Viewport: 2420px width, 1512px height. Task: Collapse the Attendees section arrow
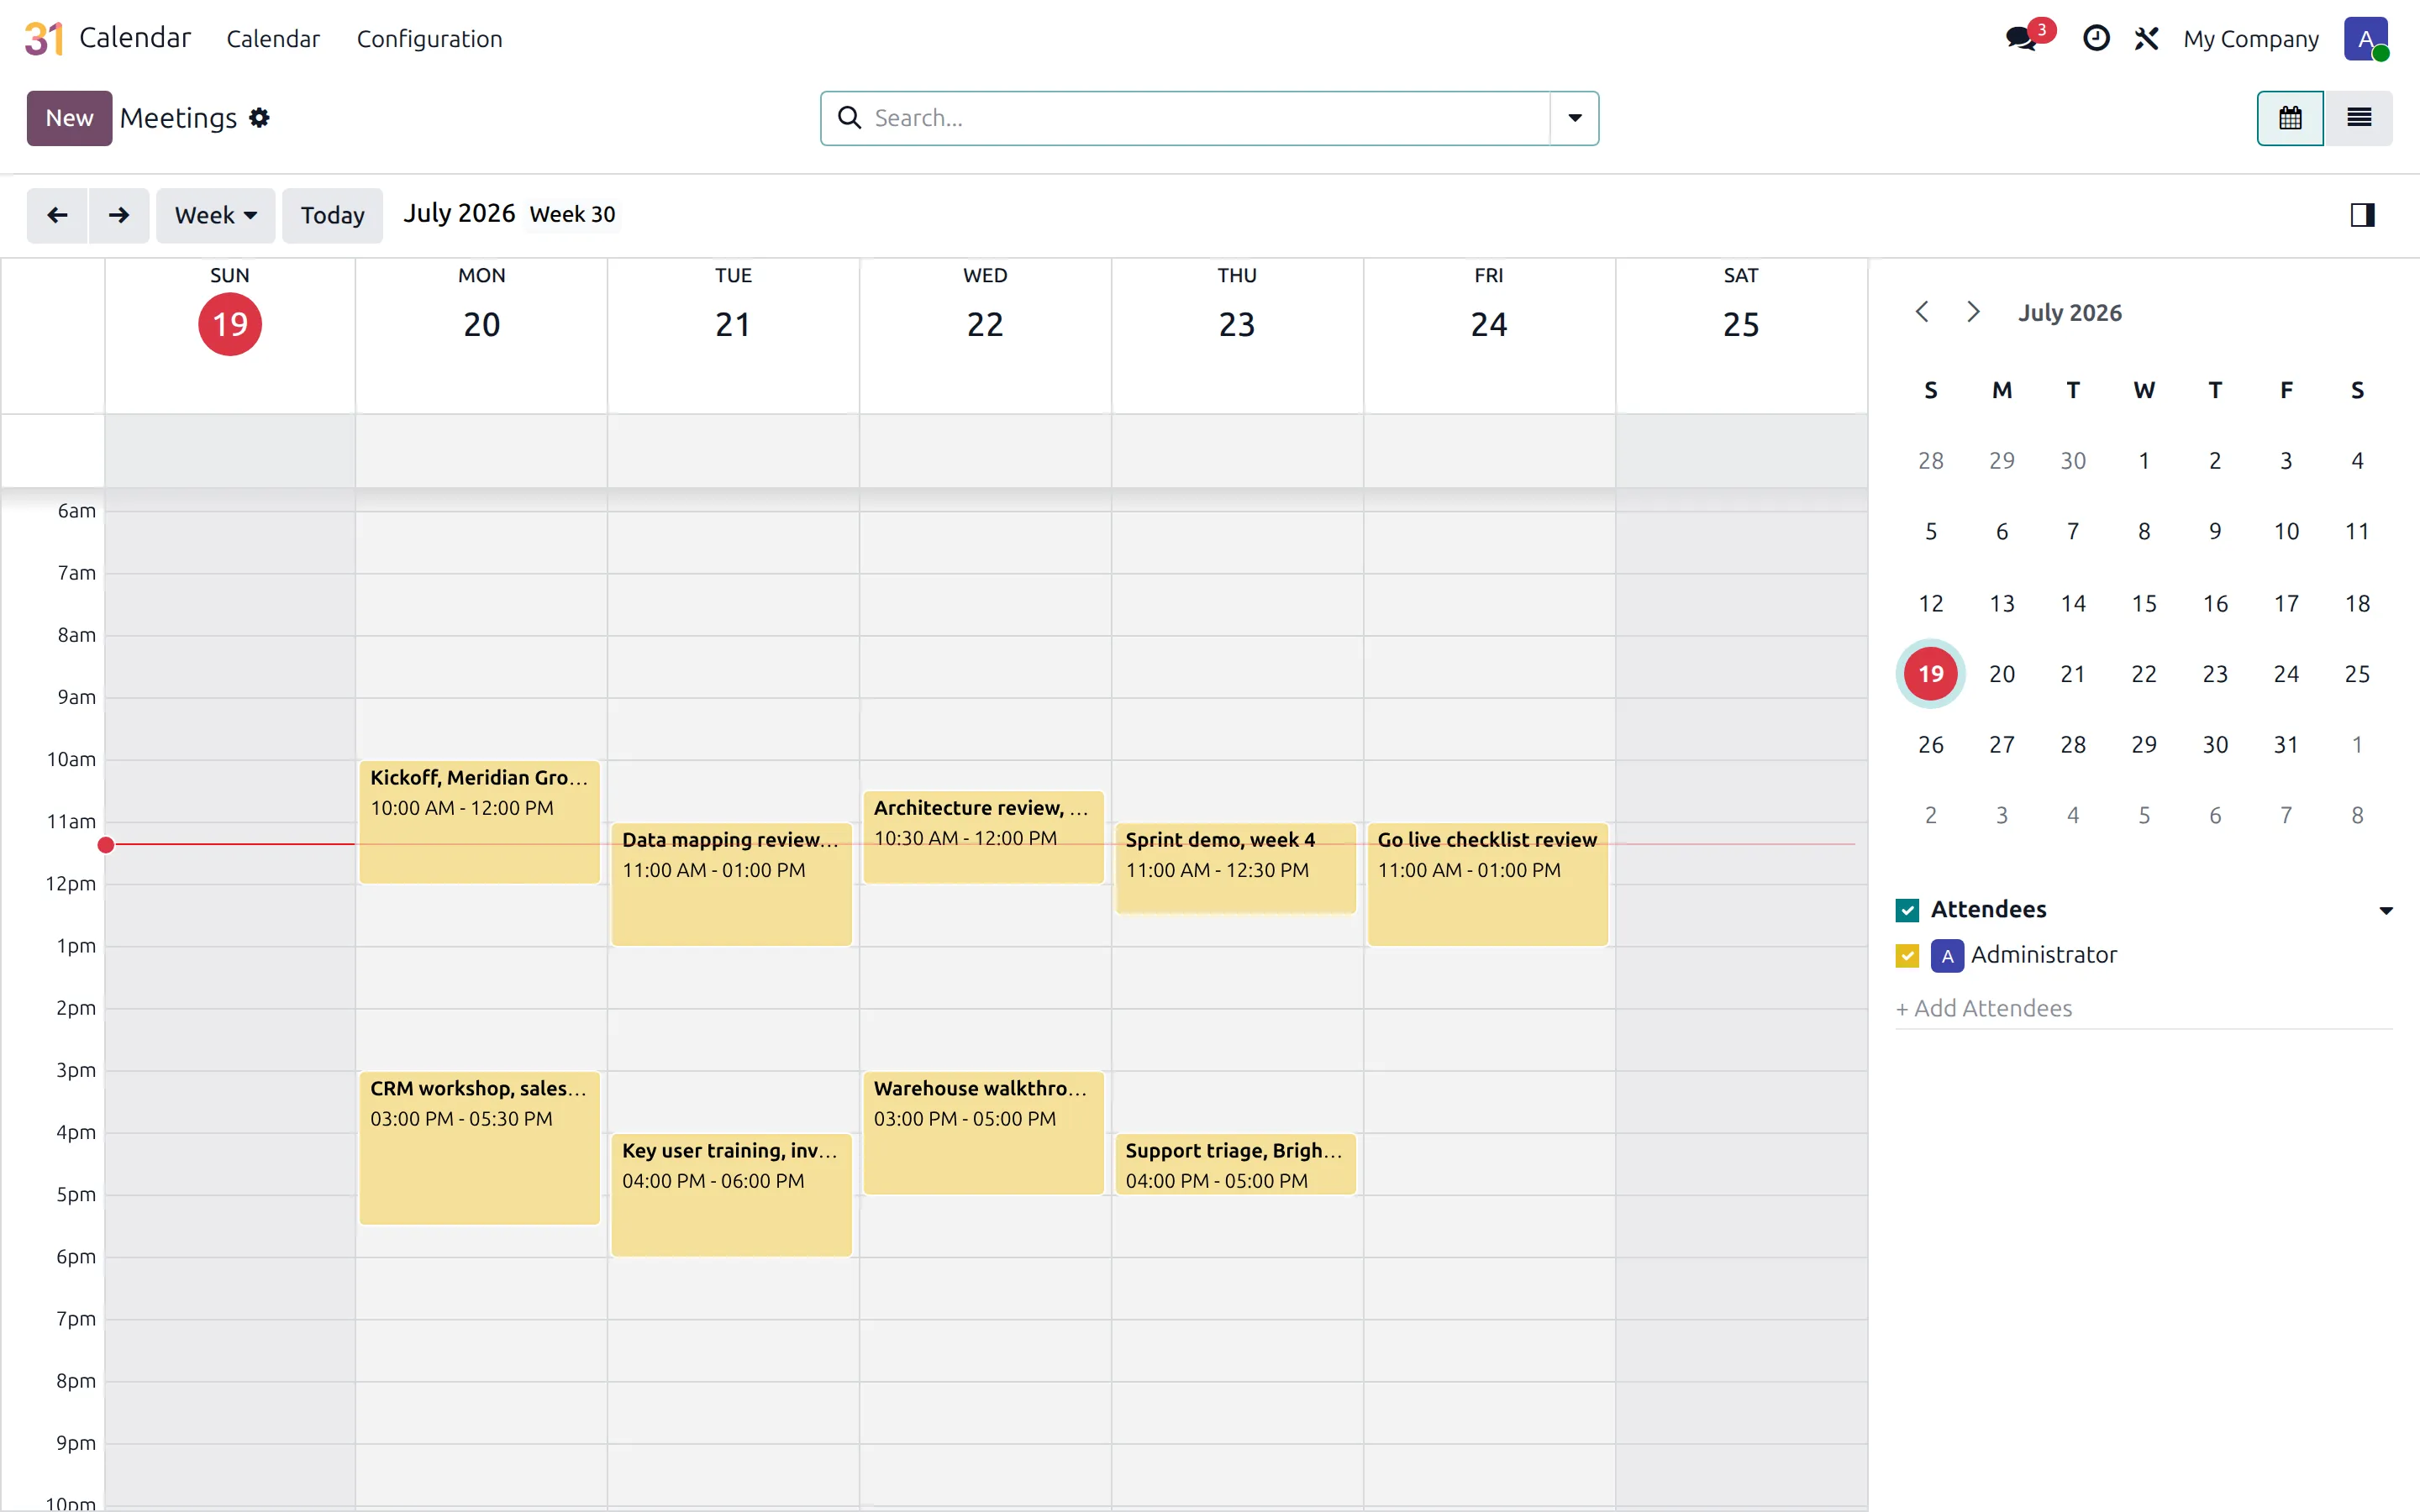tap(2386, 910)
